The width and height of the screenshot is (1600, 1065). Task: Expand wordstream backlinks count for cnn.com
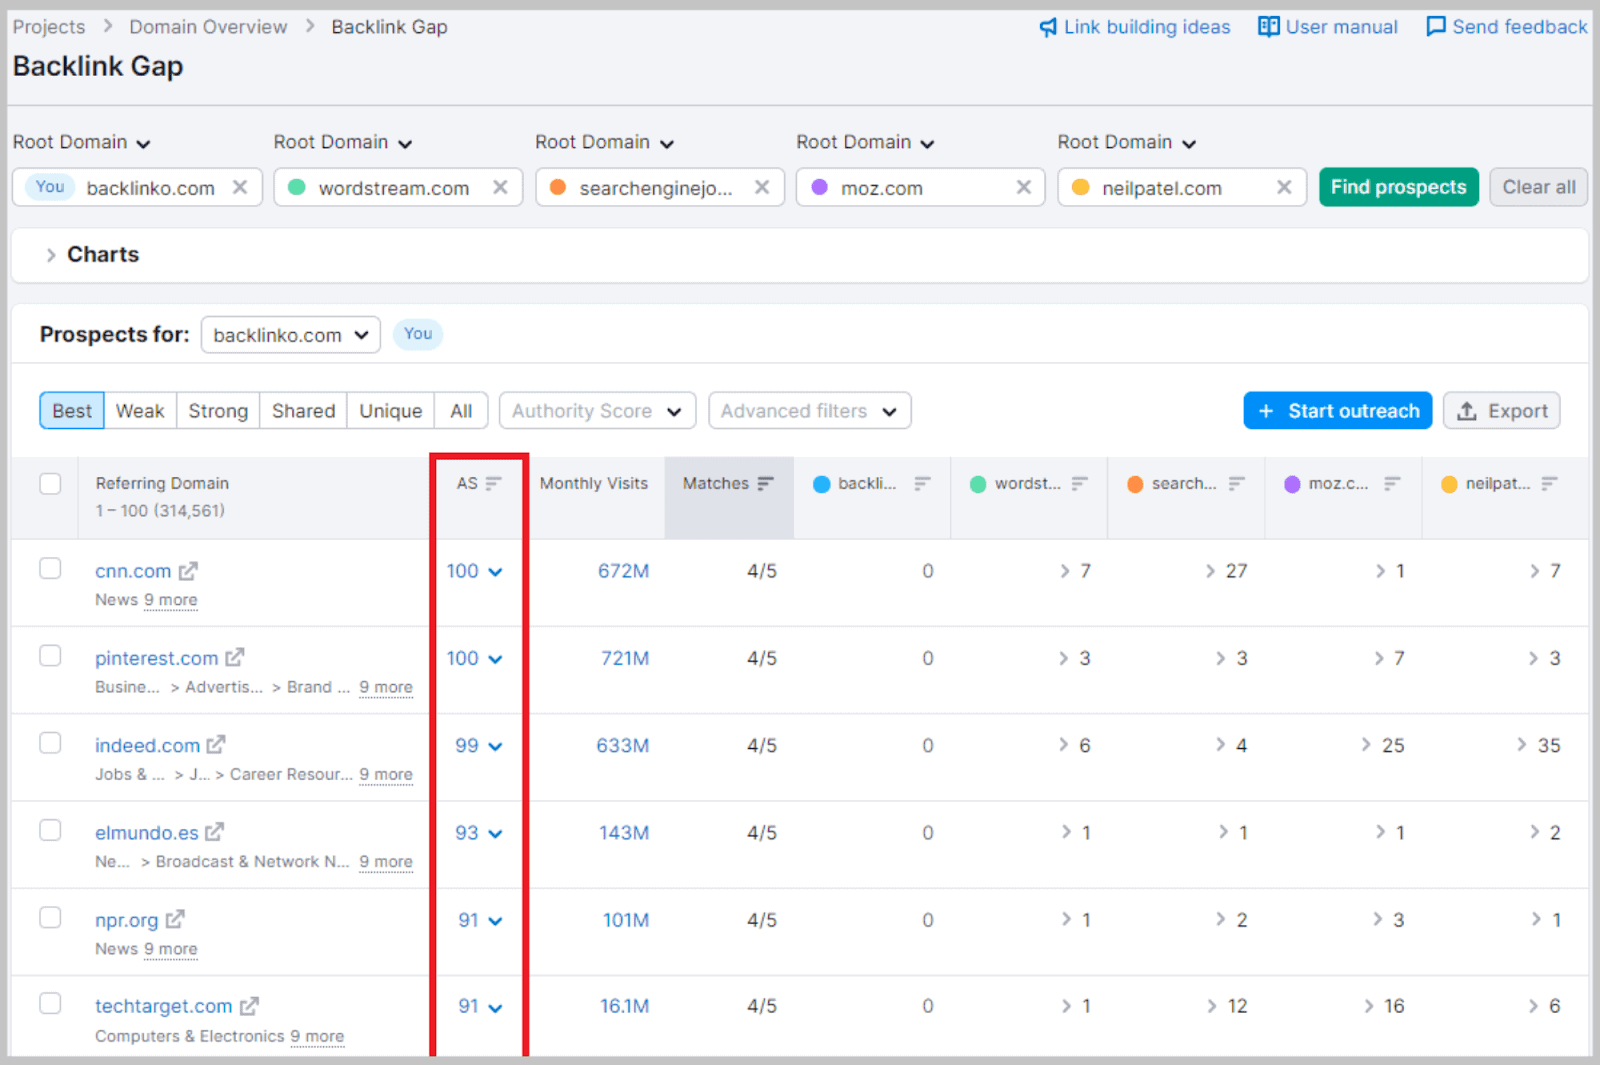[1075, 571]
